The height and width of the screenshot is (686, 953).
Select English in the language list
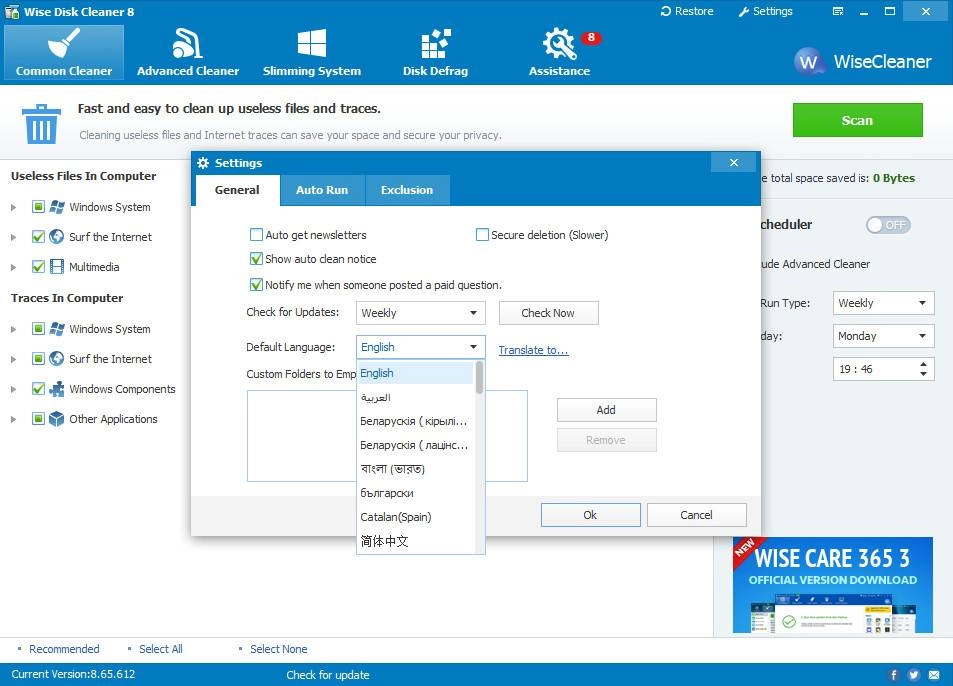pyautogui.click(x=415, y=373)
